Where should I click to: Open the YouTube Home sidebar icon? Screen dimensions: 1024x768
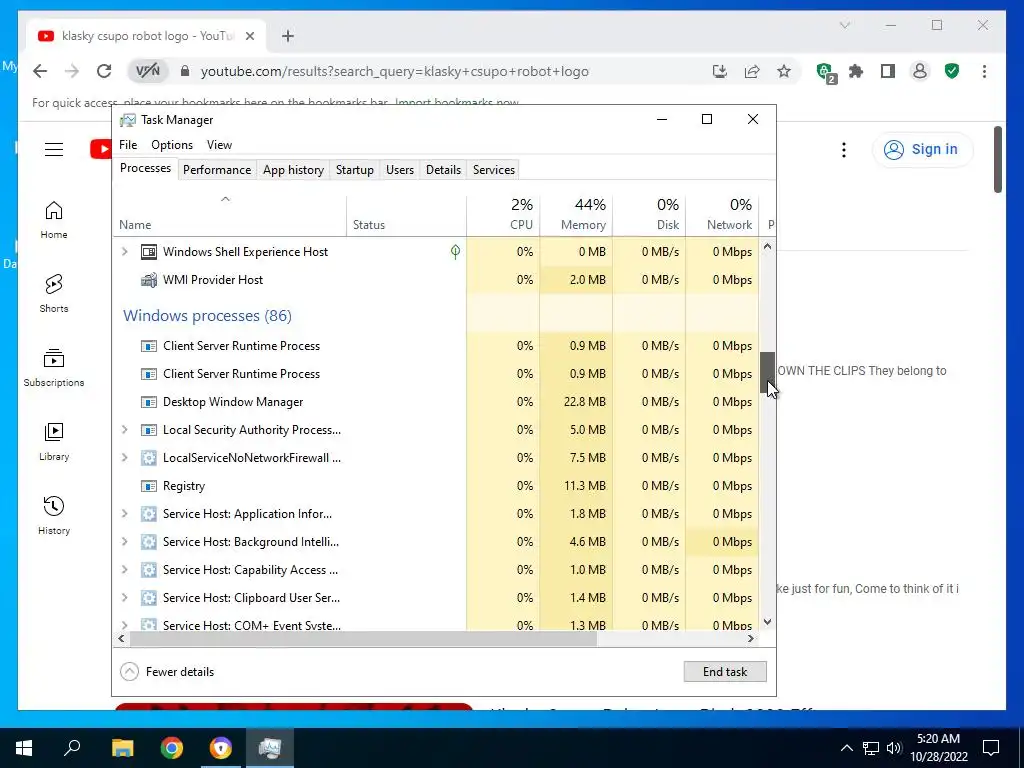(x=54, y=219)
